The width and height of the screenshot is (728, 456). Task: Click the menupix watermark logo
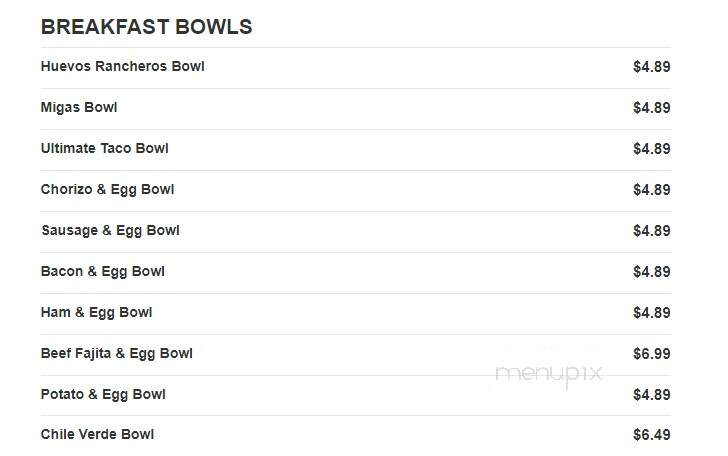tap(549, 374)
